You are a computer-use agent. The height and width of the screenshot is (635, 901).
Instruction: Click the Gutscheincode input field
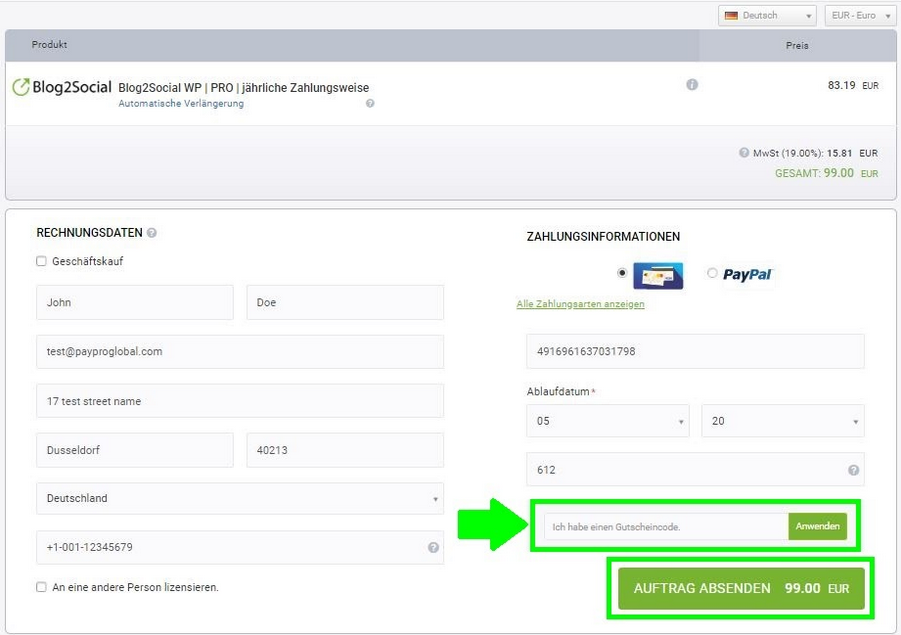[667, 526]
